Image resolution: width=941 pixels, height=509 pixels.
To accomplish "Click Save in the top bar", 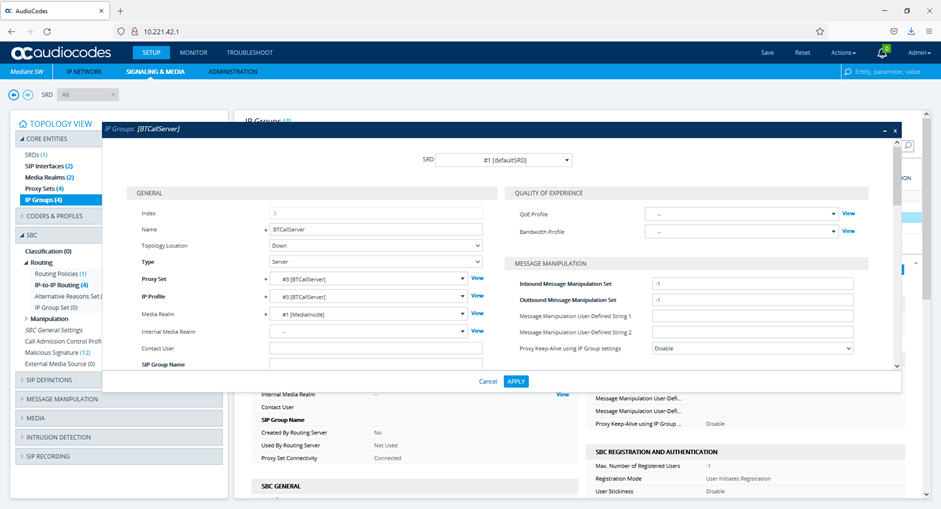I will click(768, 53).
